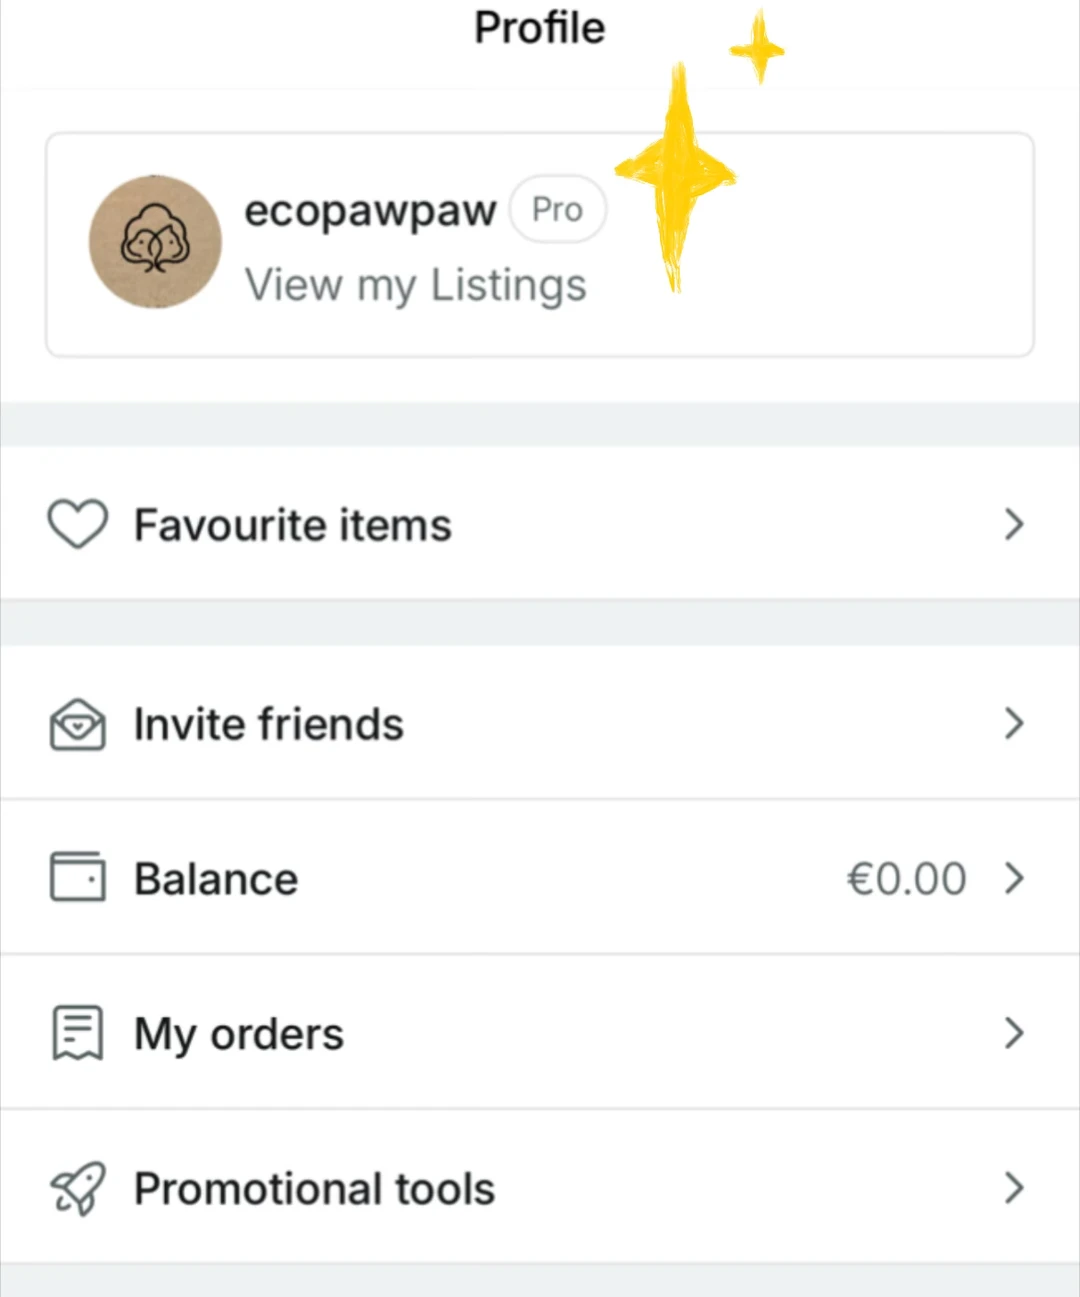Click the rocket Promotional tools icon
Screen dimensions: 1080x1297
coord(77,1188)
